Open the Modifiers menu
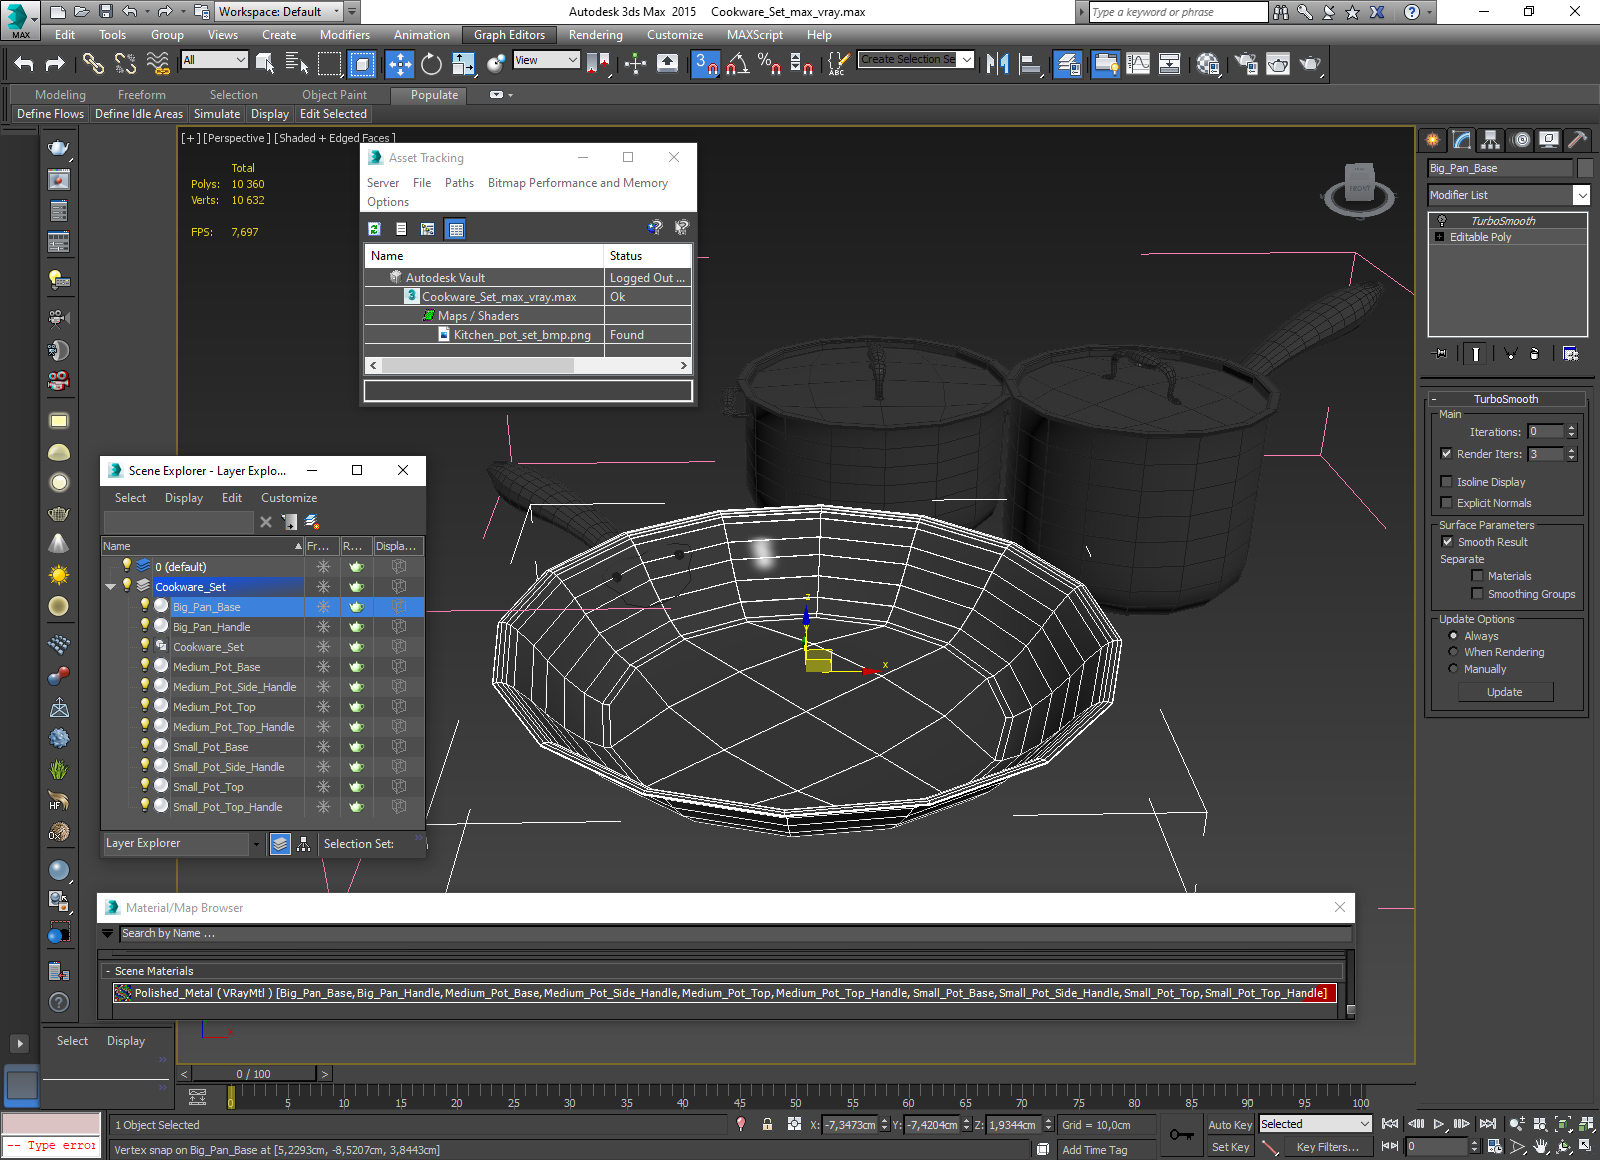This screenshot has height=1160, width=1600. [345, 35]
